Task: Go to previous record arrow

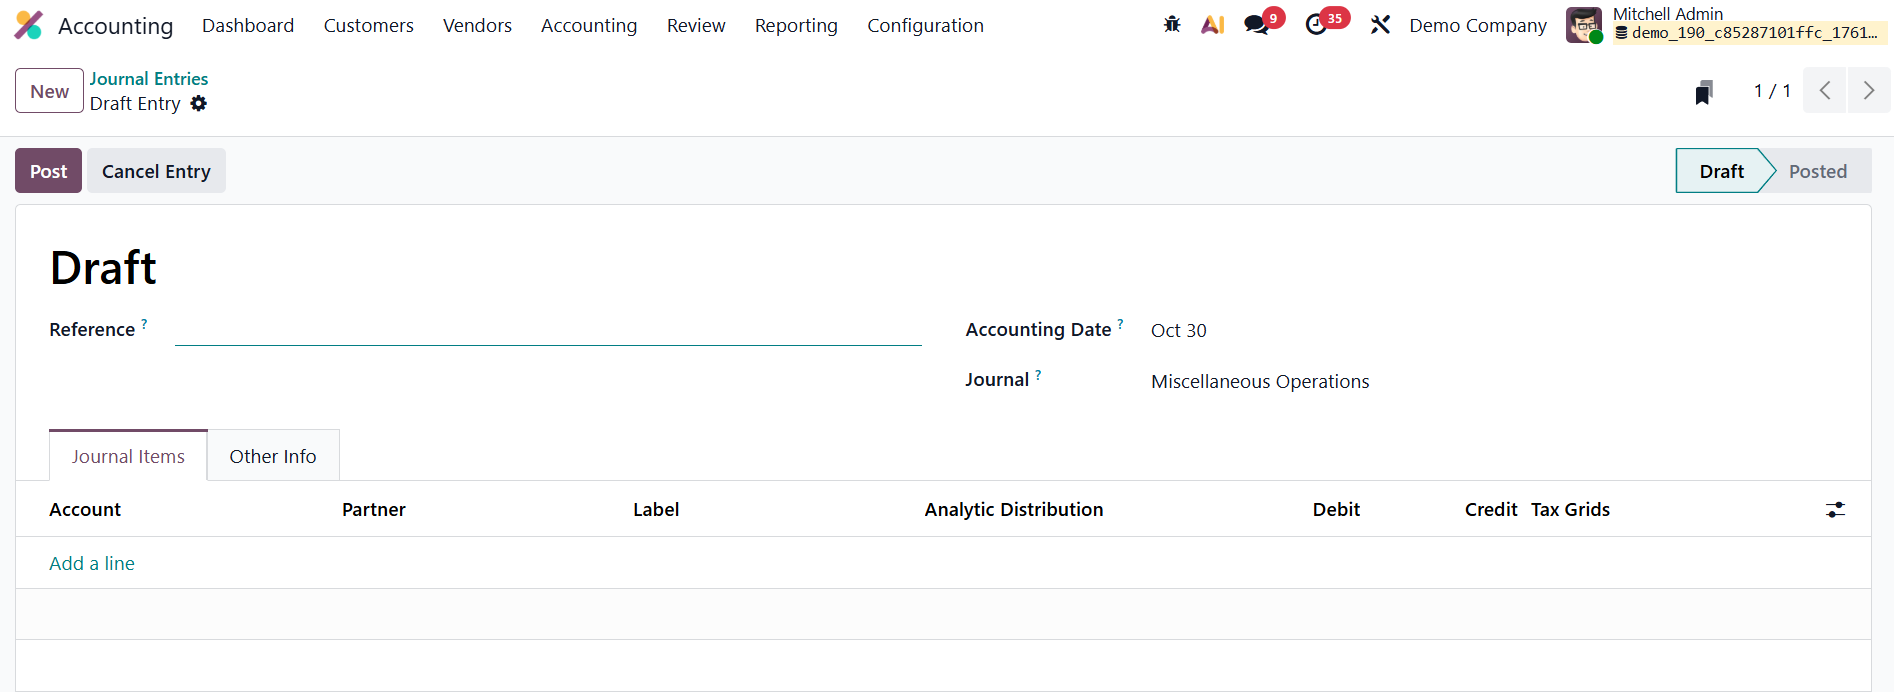Action: tap(1824, 91)
